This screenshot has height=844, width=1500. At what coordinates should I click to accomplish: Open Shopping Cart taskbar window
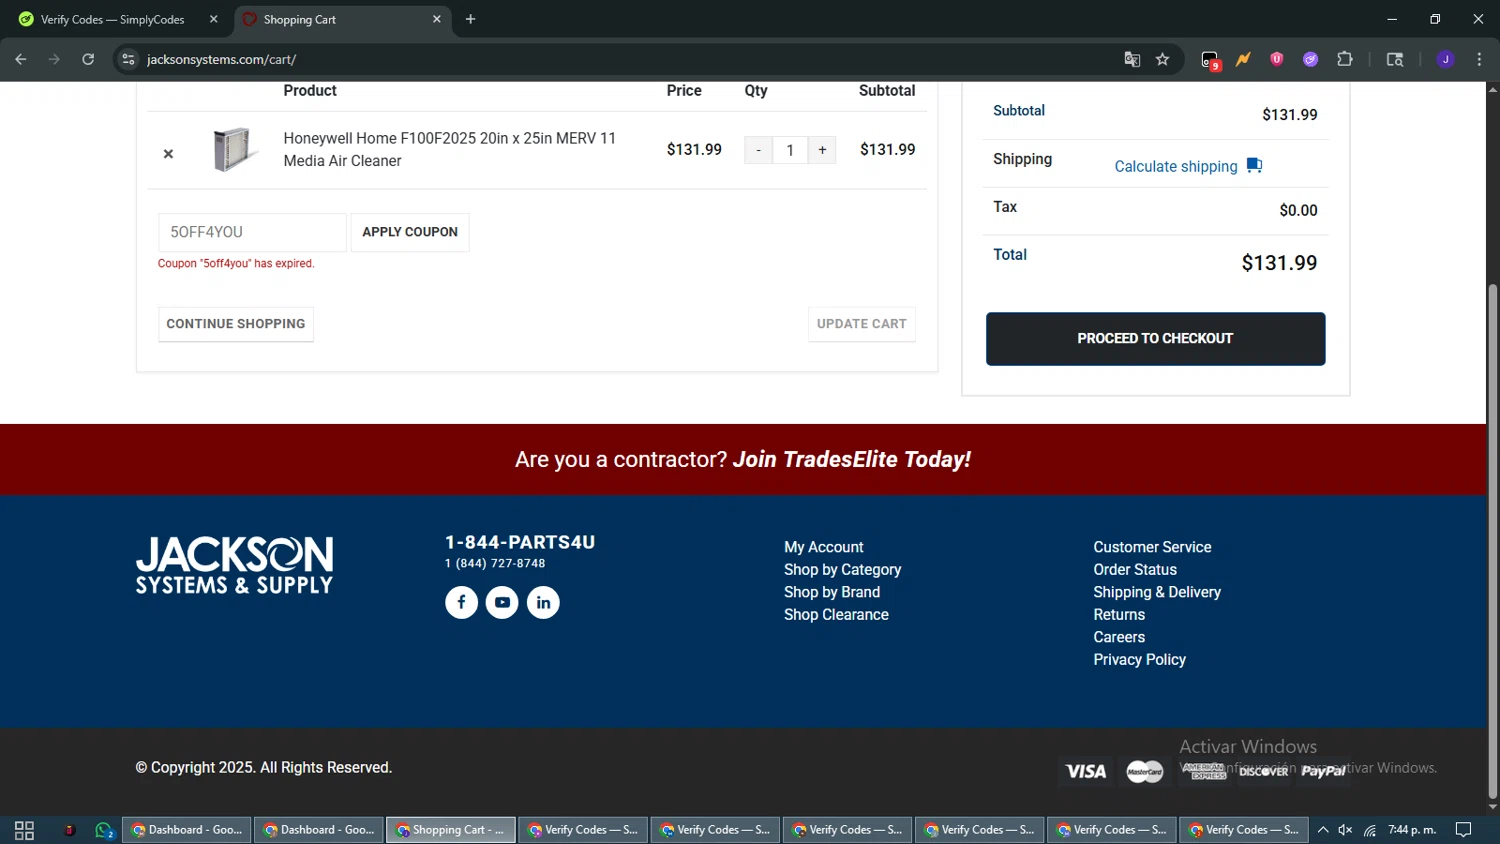tap(451, 830)
